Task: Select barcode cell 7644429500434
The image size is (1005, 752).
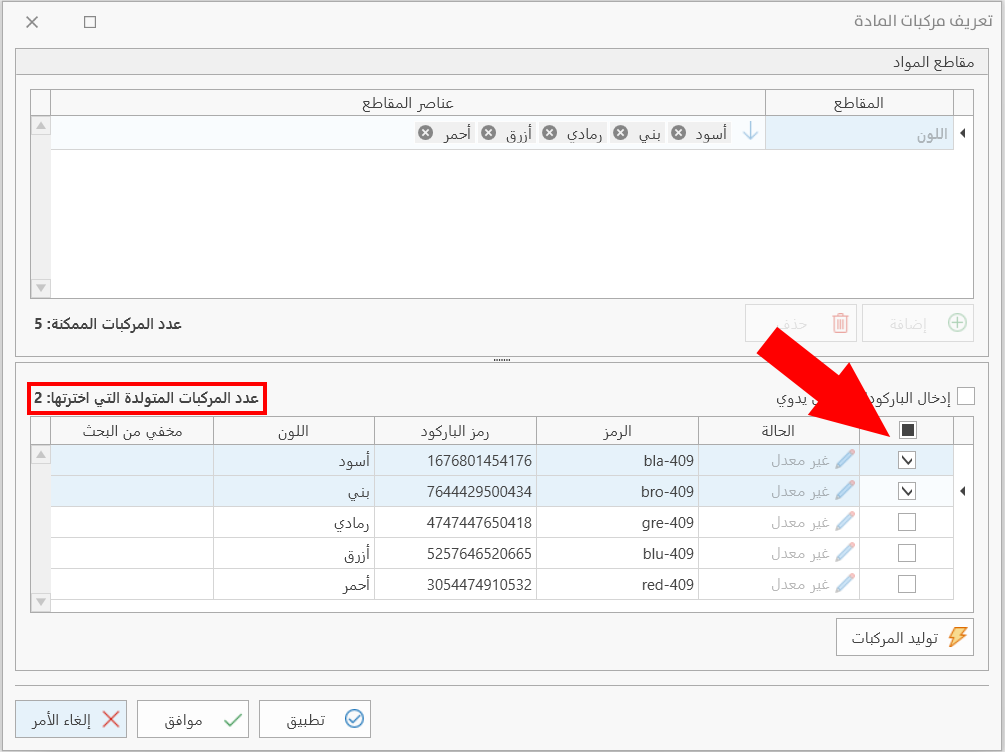Action: coord(455,491)
